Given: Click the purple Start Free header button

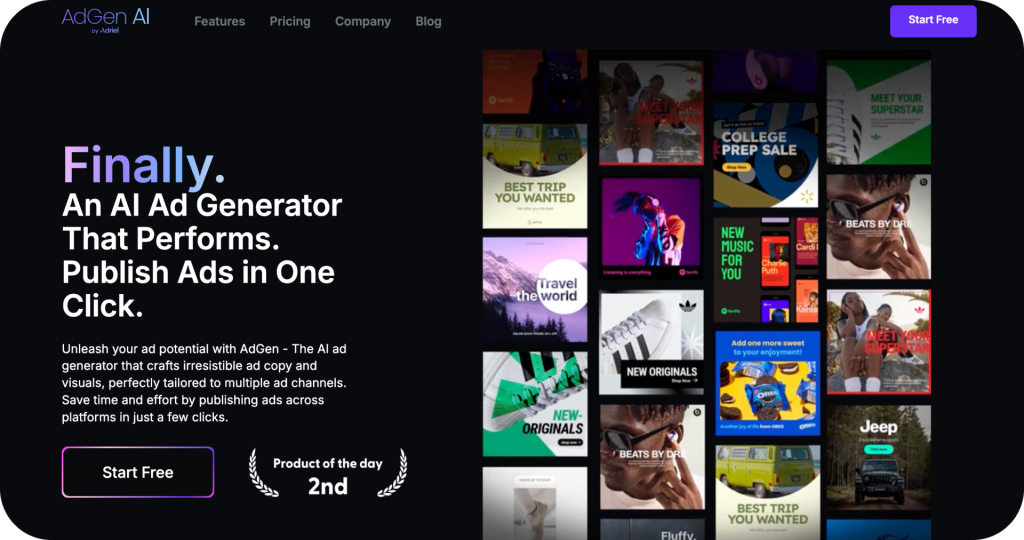Looking at the screenshot, I should pyautogui.click(x=933, y=20).
